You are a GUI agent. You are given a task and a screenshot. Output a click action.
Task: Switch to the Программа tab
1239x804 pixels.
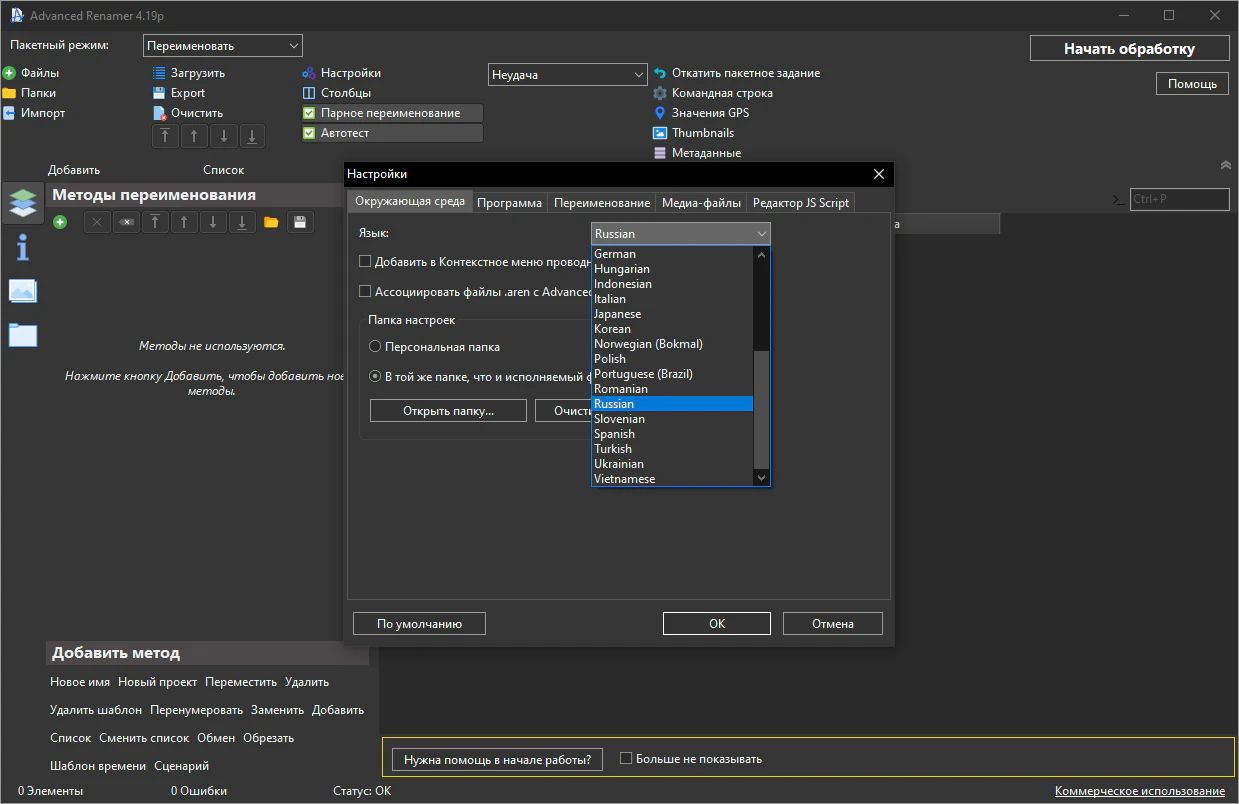509,203
